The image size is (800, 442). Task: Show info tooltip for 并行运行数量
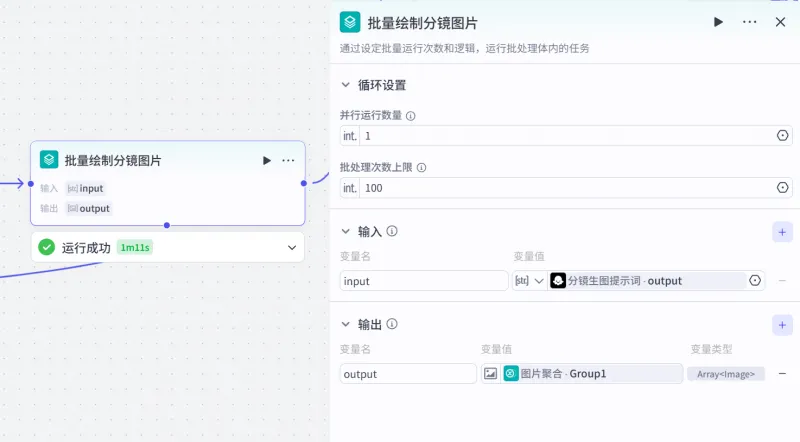coord(411,116)
